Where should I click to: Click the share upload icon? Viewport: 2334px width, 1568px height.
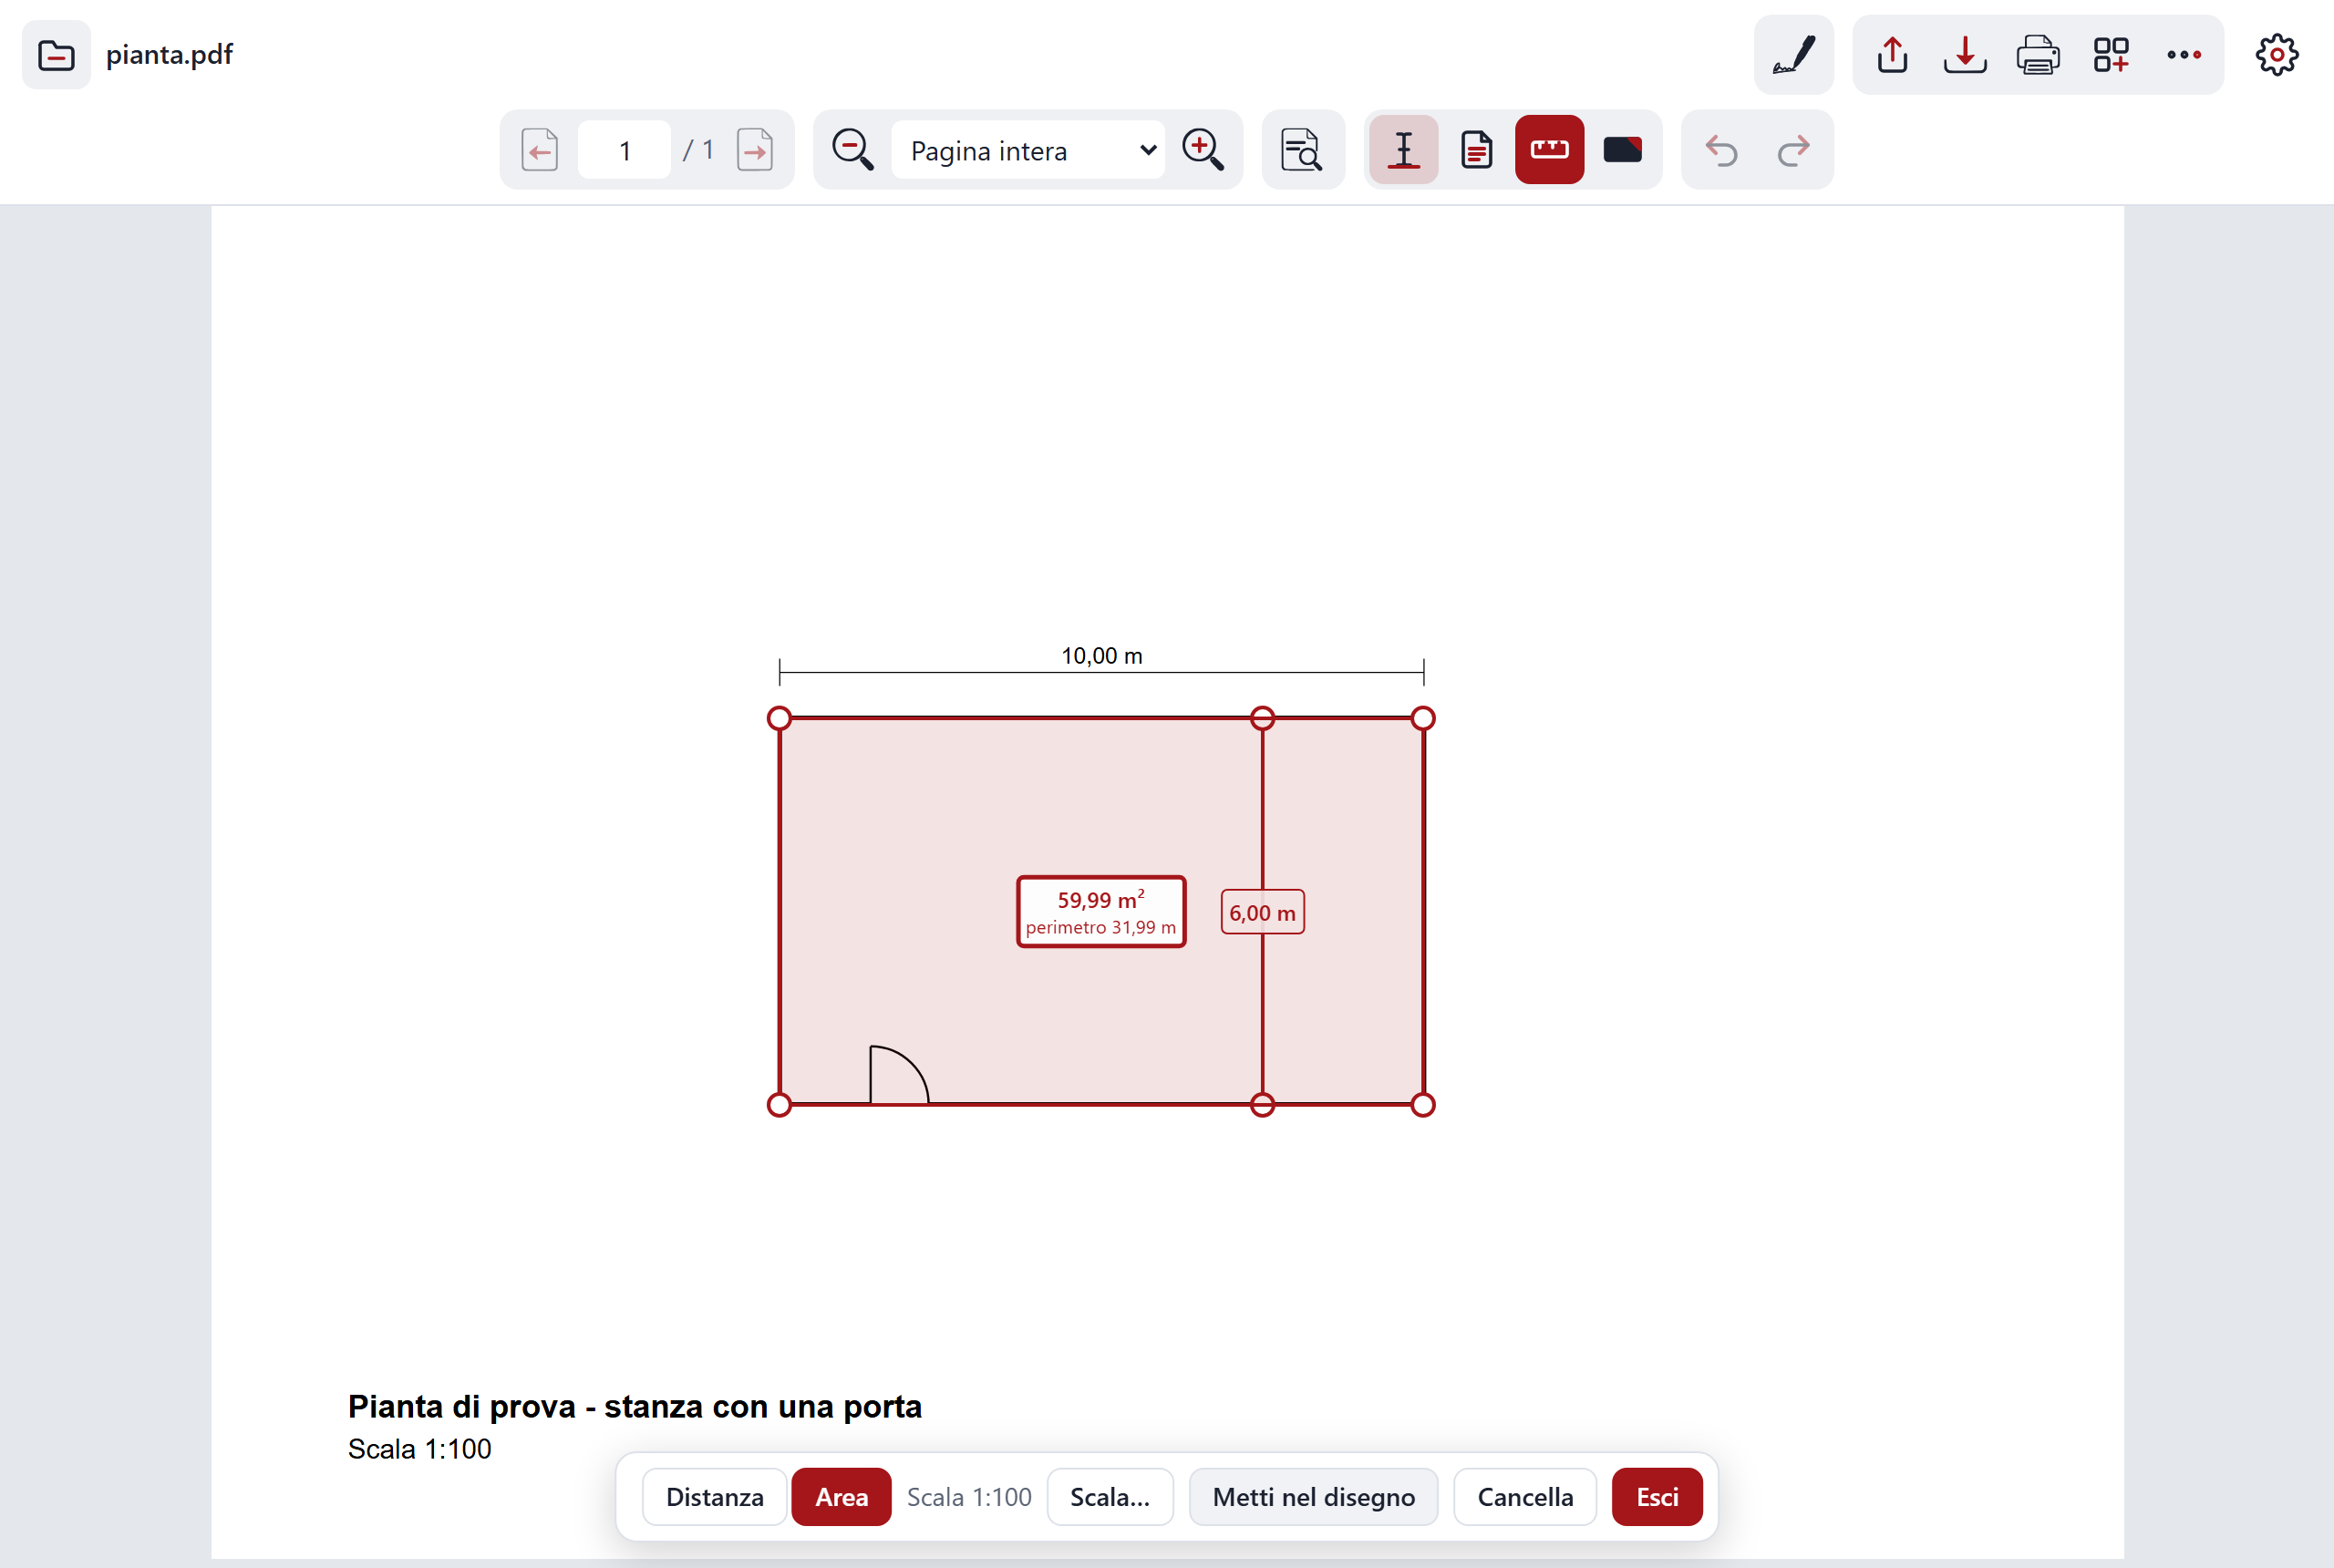pos(1892,55)
